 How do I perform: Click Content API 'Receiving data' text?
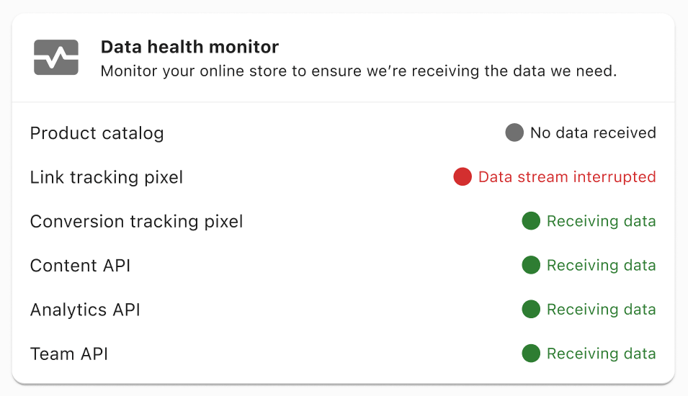point(601,265)
